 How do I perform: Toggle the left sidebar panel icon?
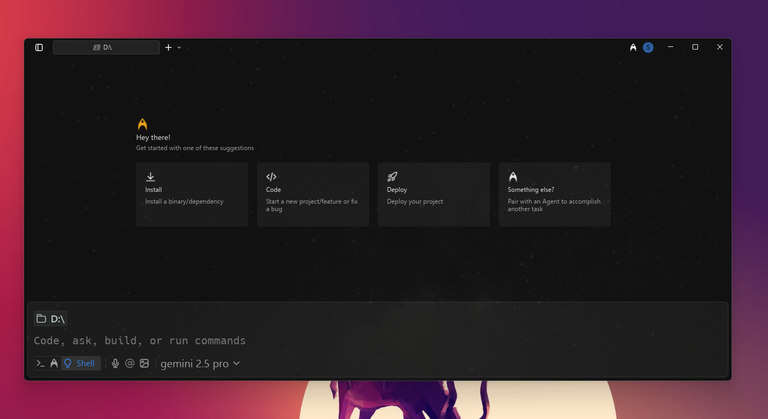(39, 48)
